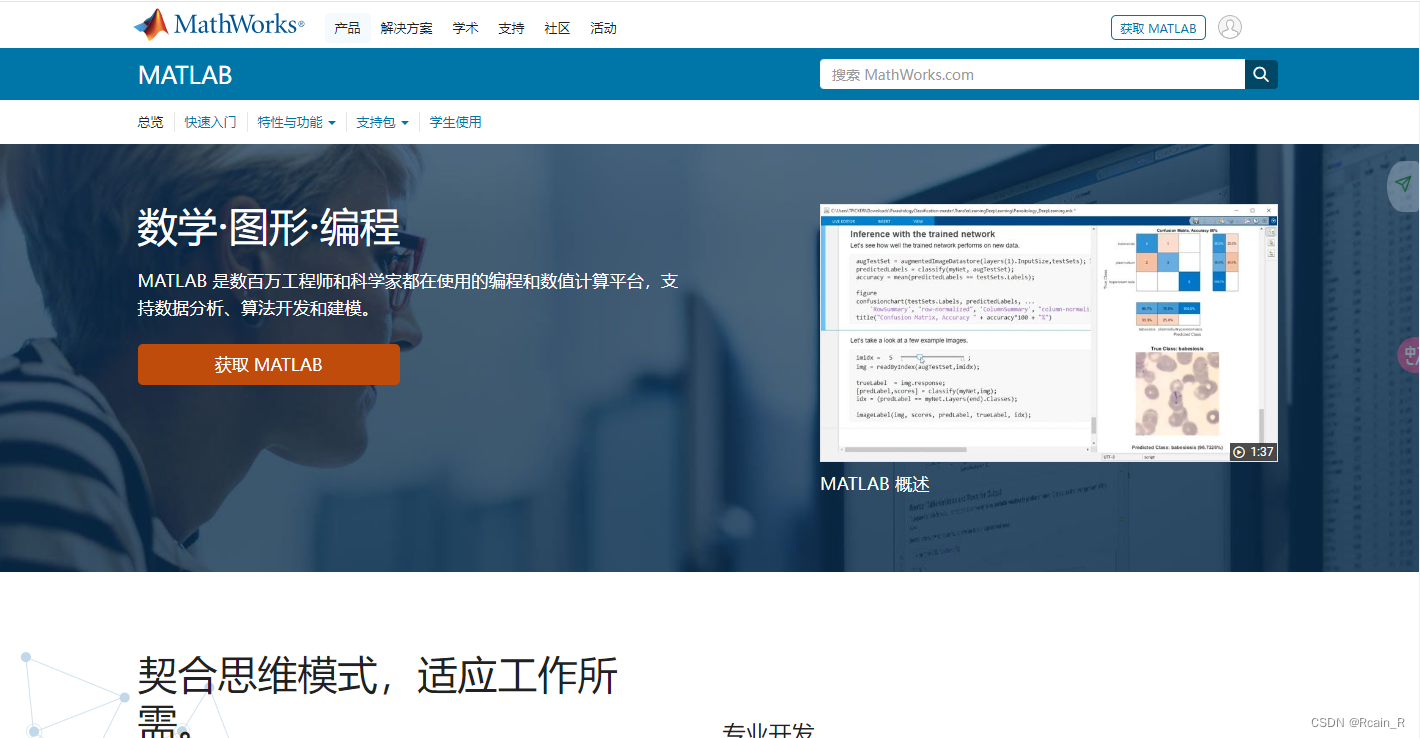Click the paper plane share icon
The width and height of the screenshot is (1420, 738).
point(1404,184)
